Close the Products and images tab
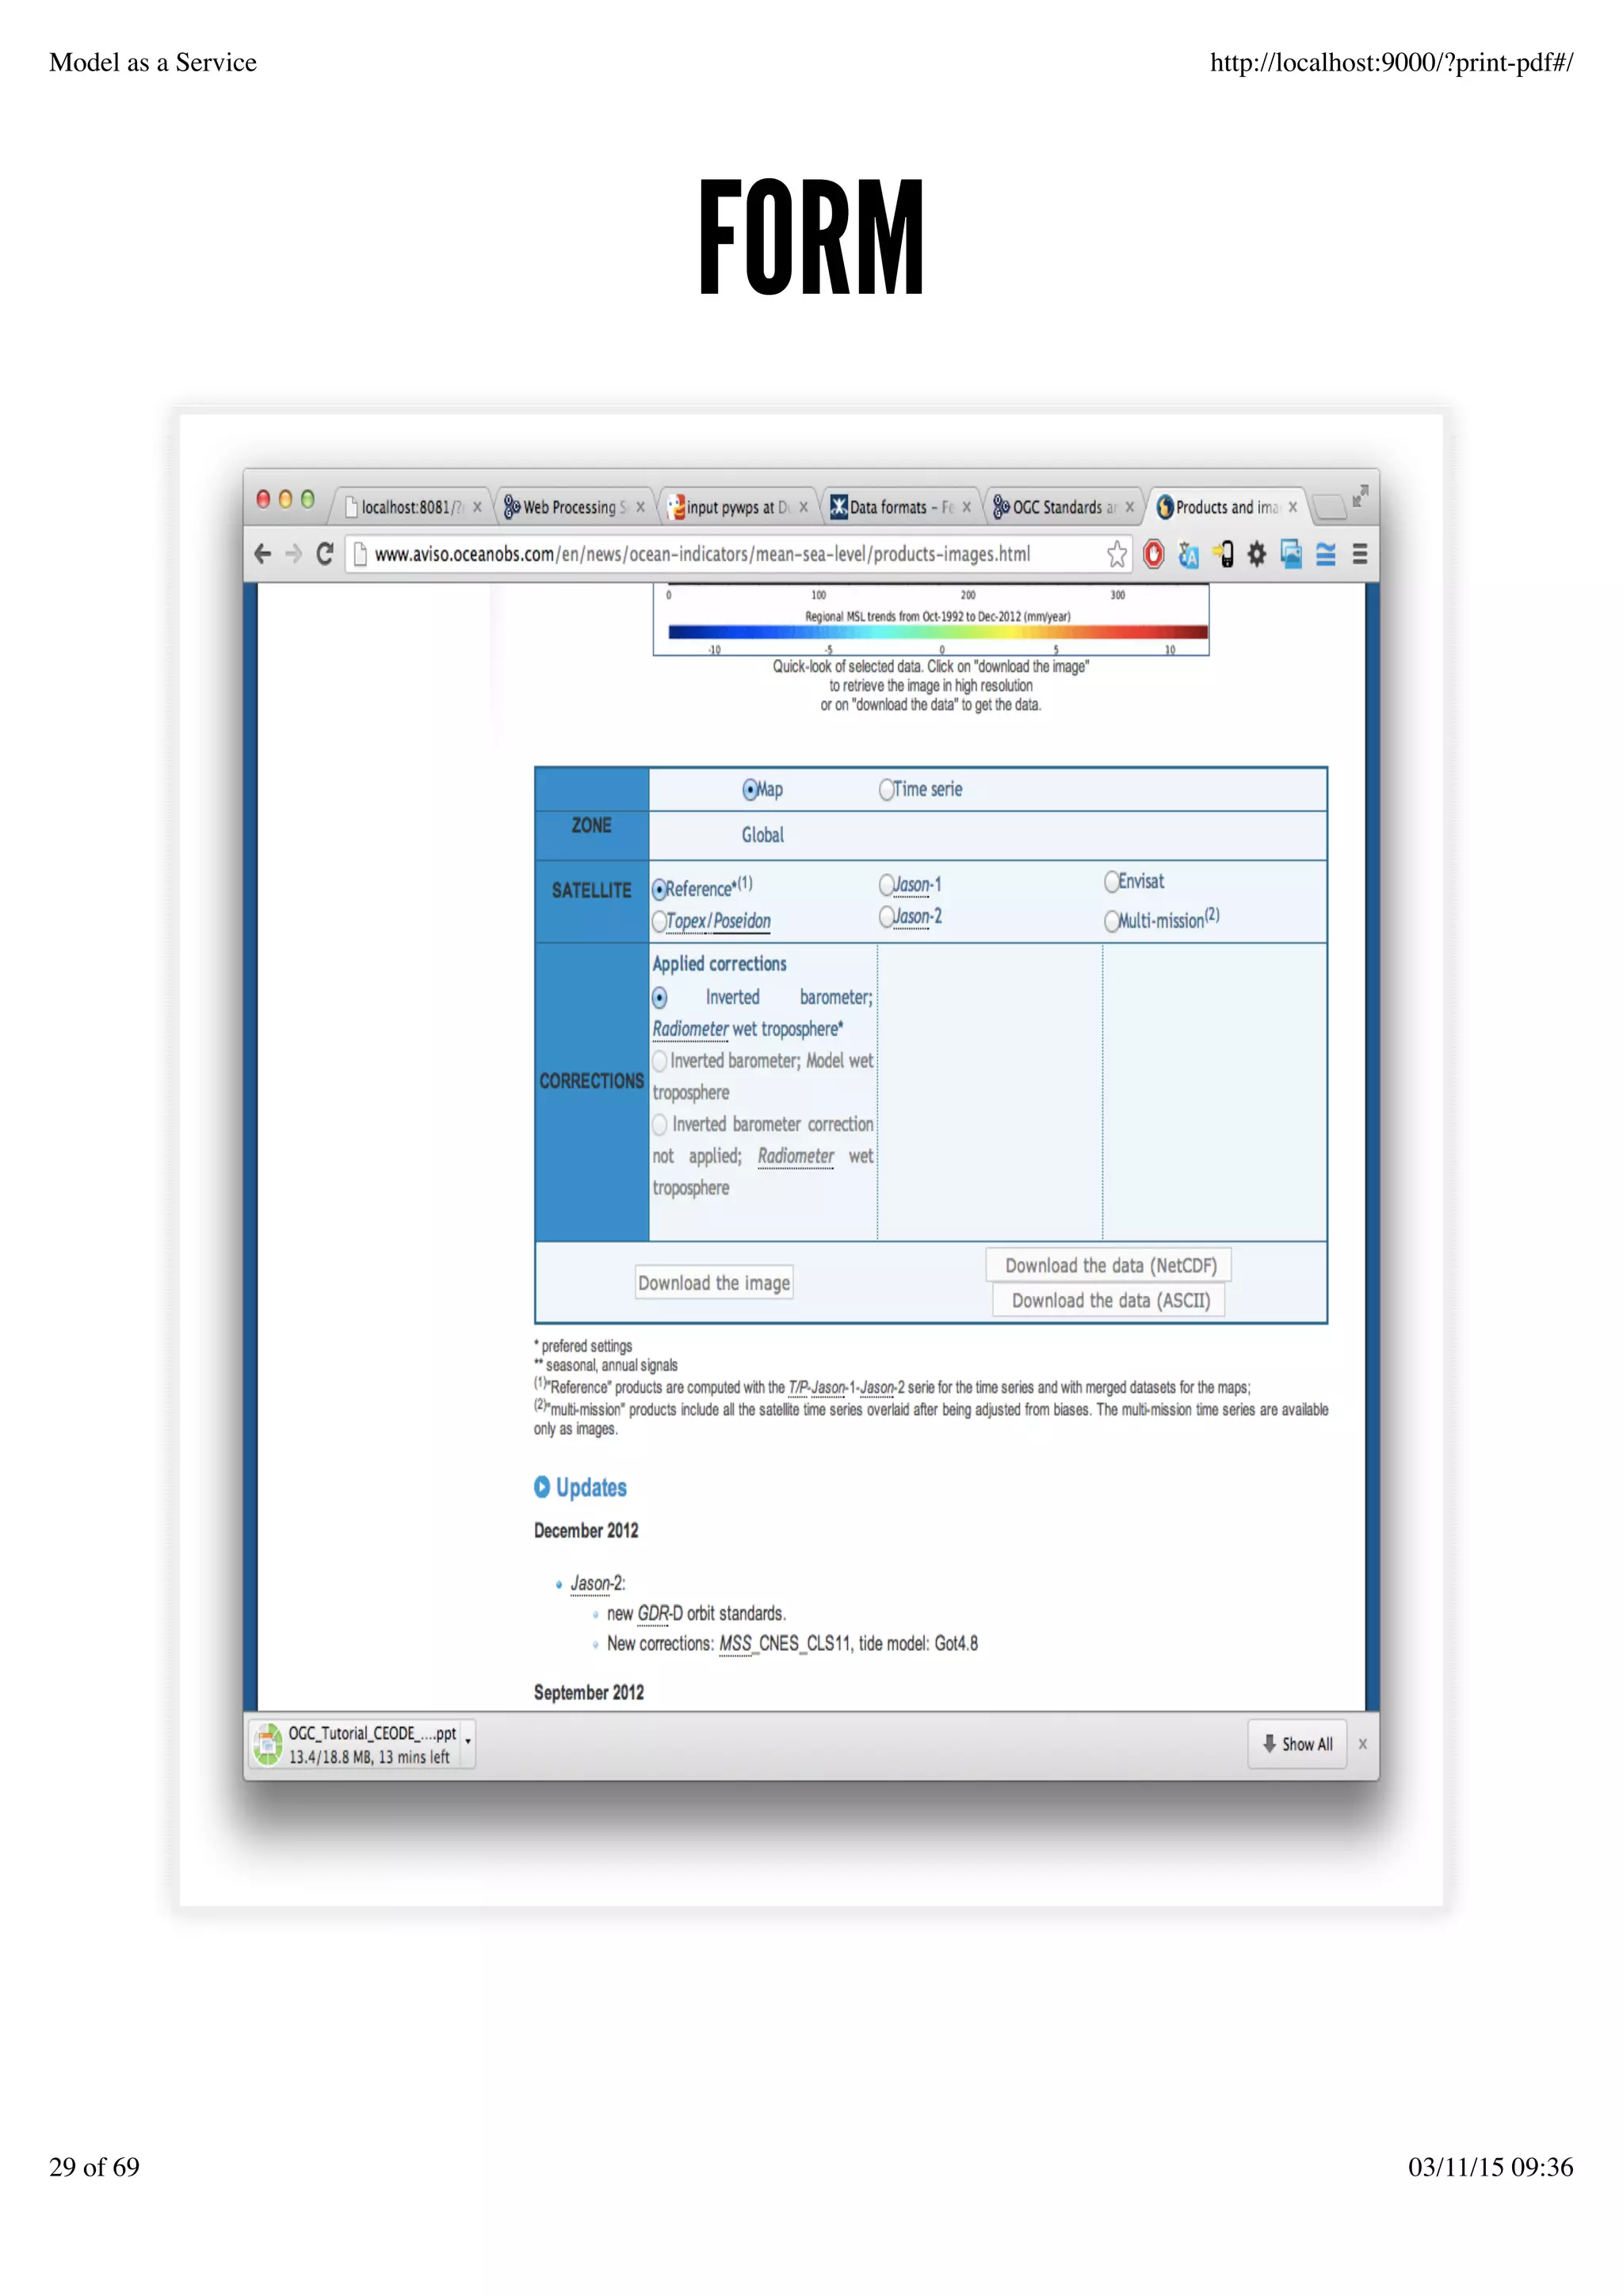 coord(1293,507)
